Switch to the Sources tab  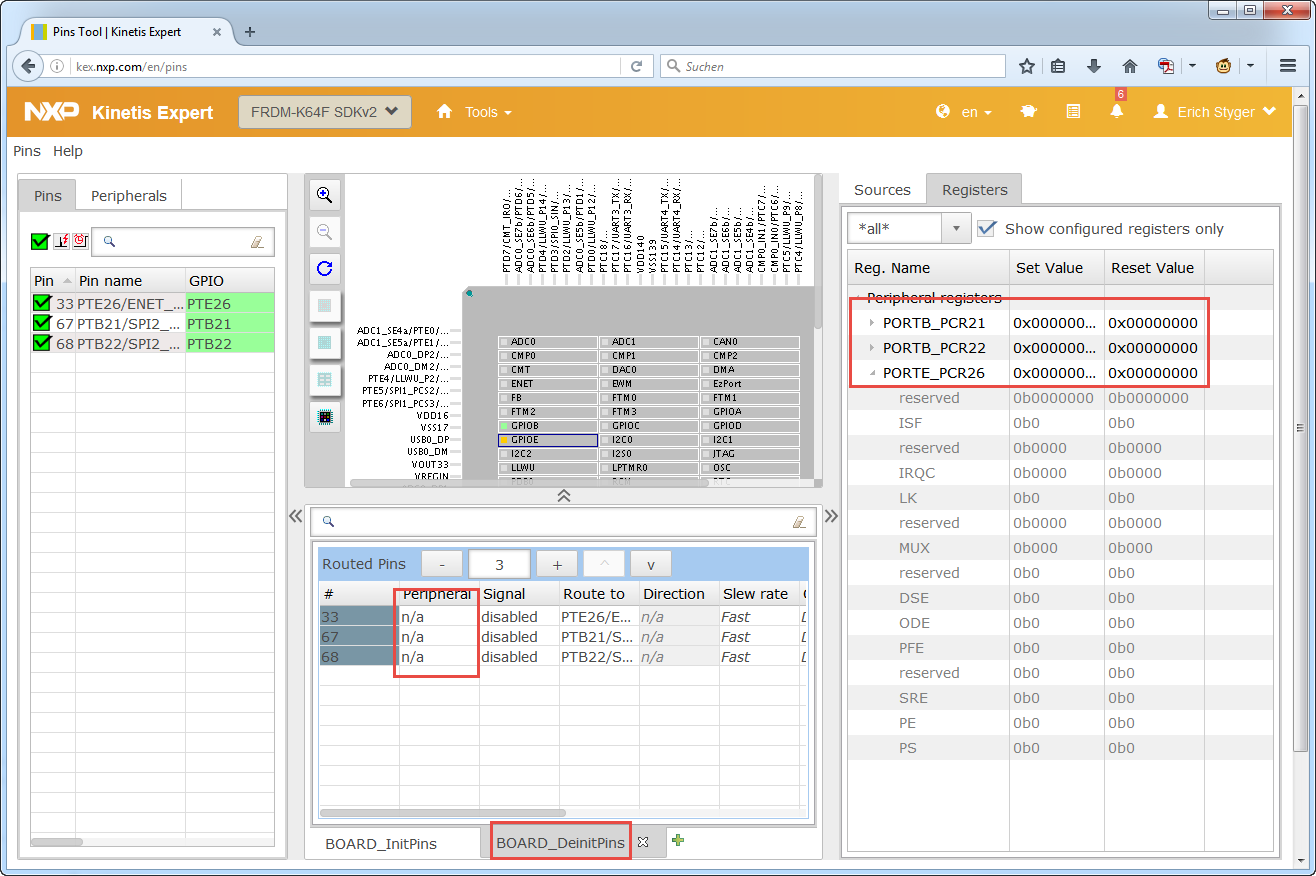point(882,190)
